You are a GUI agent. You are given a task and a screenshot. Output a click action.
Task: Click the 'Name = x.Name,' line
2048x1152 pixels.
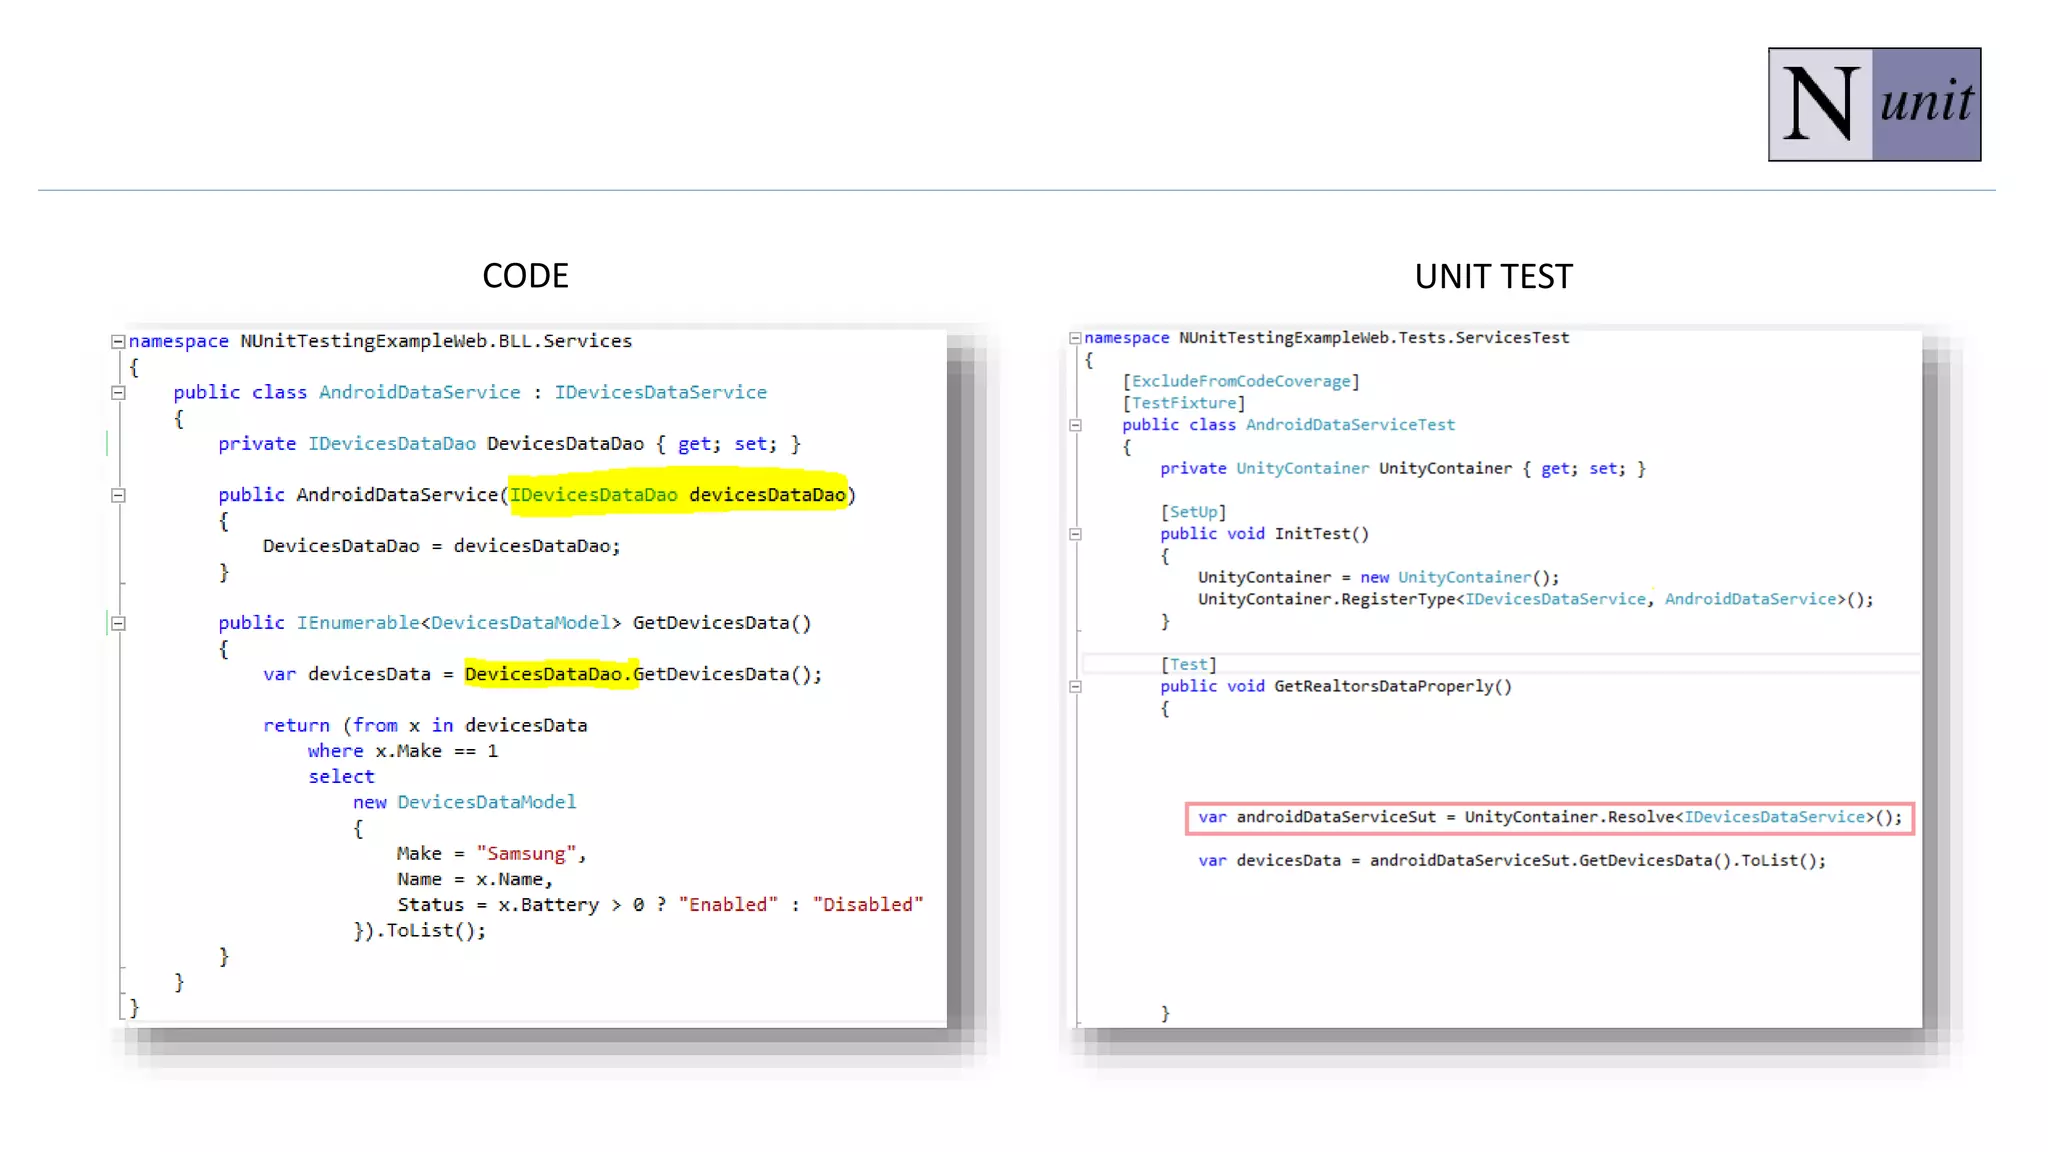click(474, 879)
